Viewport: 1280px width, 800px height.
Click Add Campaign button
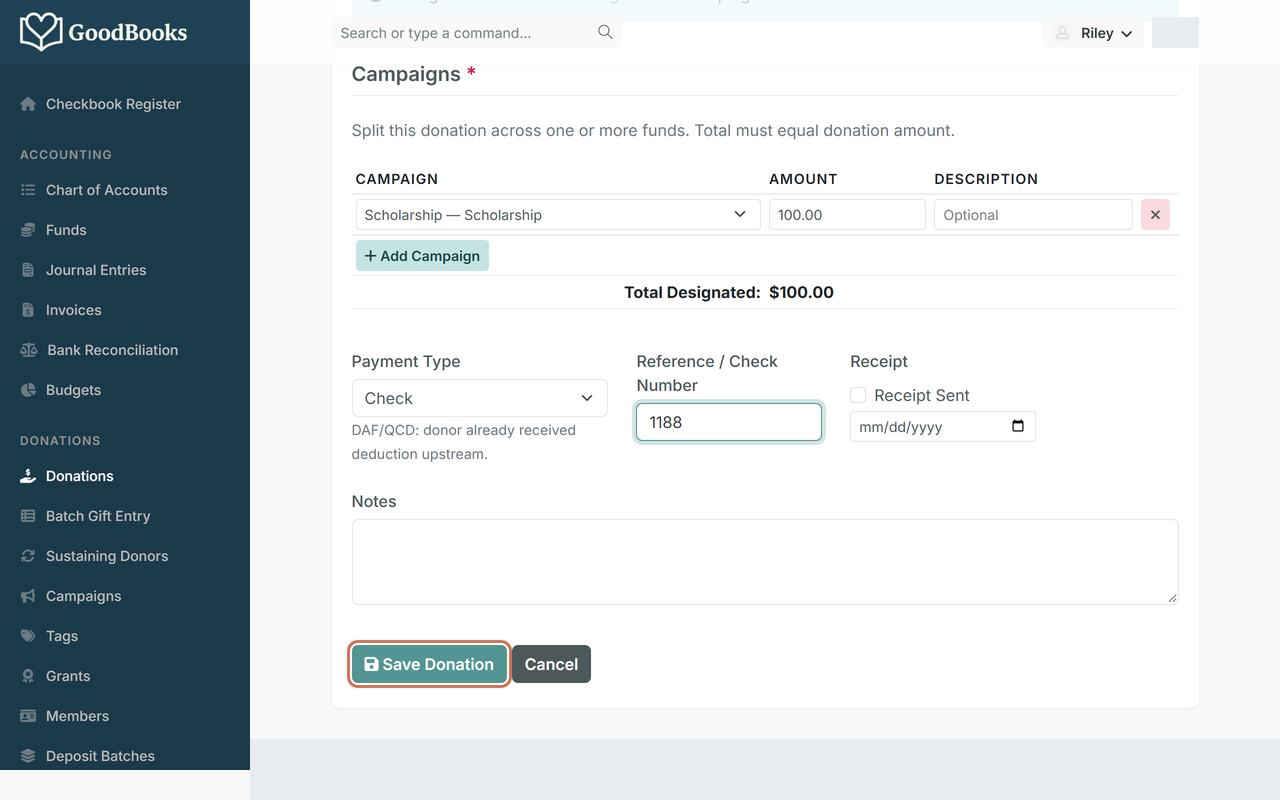[x=422, y=256]
